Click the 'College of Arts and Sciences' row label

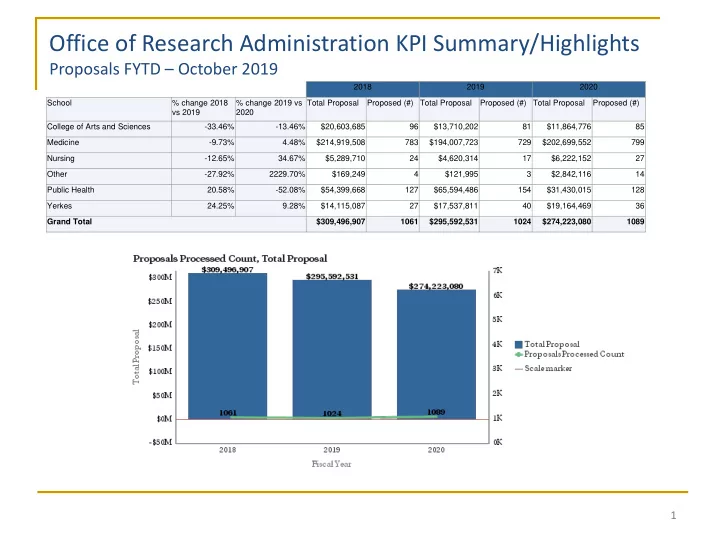tap(108, 127)
